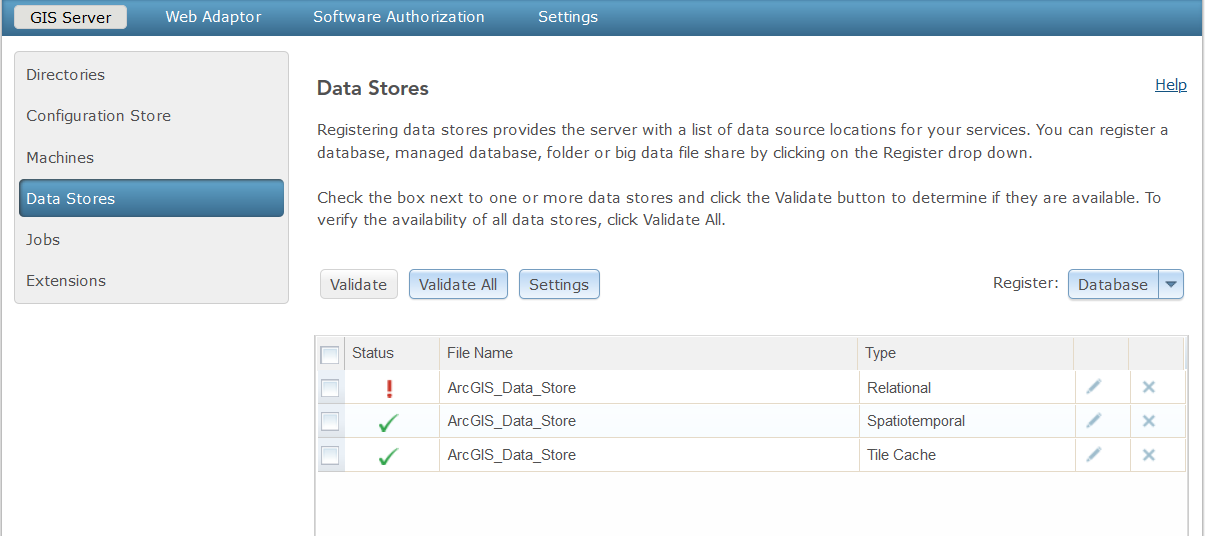Click ArcGIS_Data_Store name in Relational row
1205x536 pixels.
tap(512, 388)
